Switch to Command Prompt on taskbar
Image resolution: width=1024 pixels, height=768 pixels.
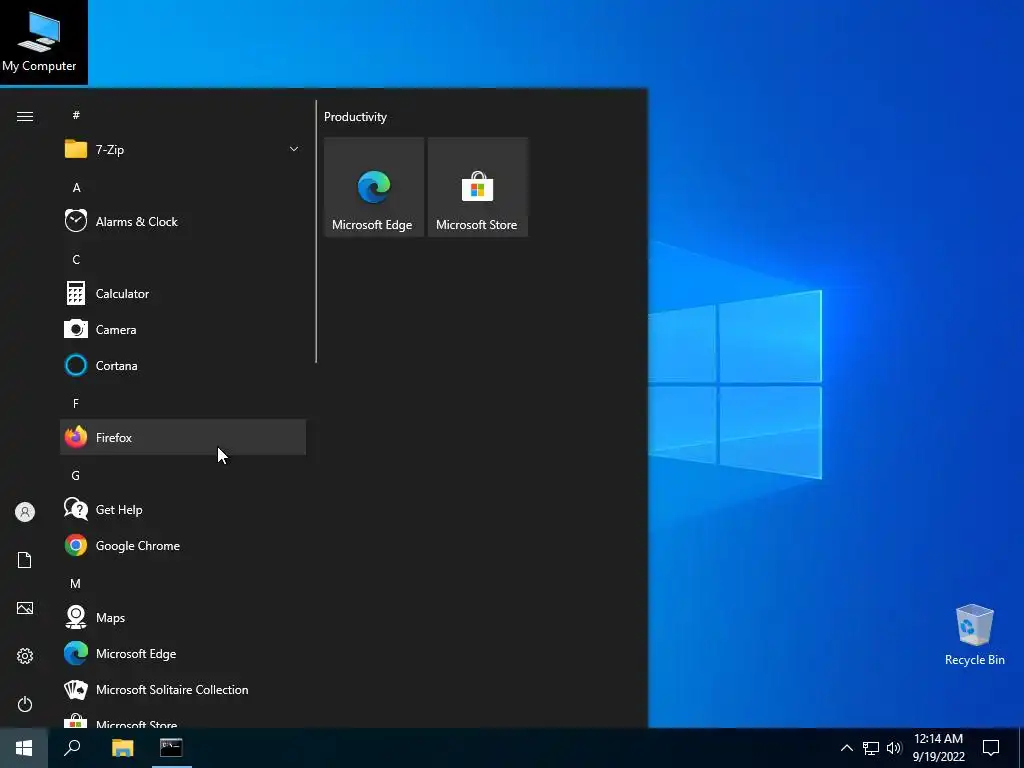pyautogui.click(x=171, y=748)
